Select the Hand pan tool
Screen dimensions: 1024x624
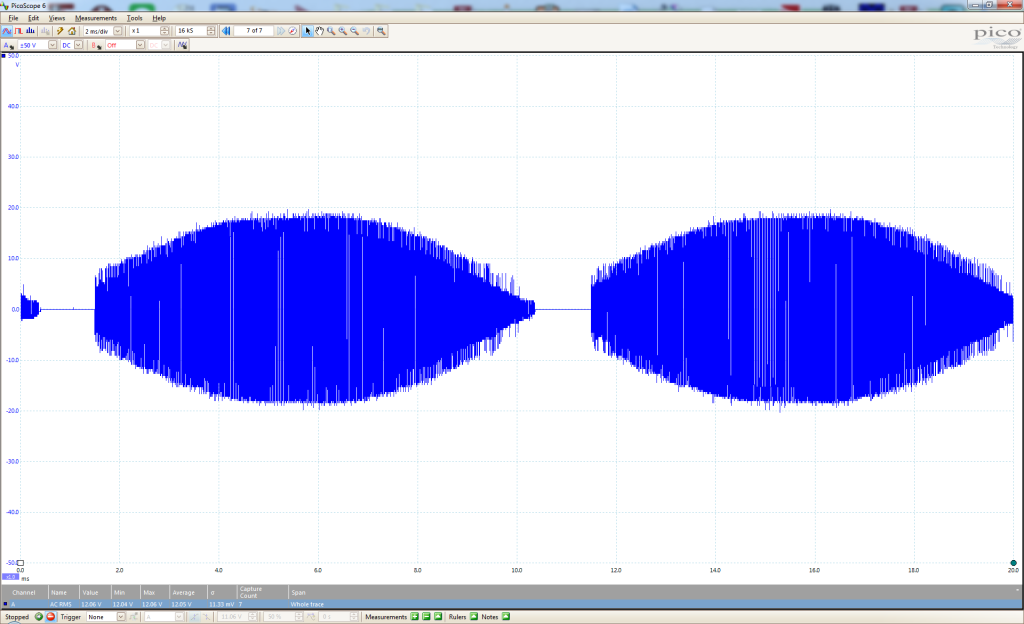coord(319,31)
